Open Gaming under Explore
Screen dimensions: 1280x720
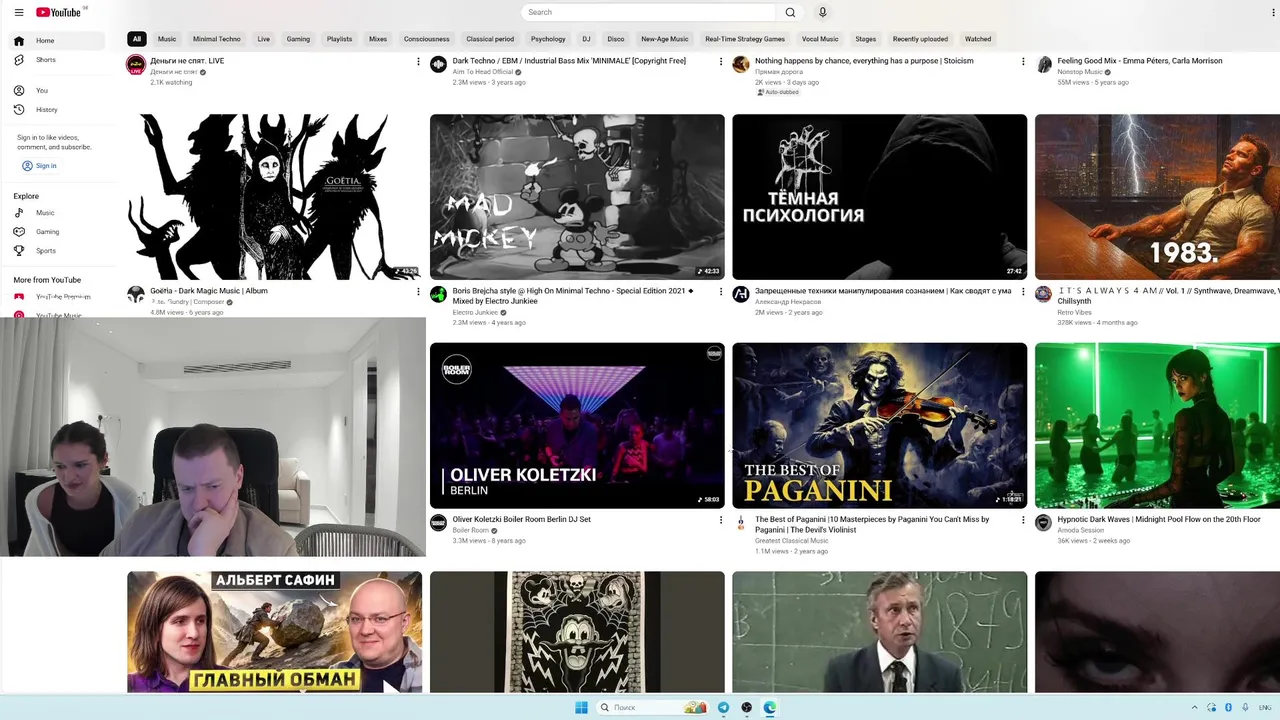(58, 232)
